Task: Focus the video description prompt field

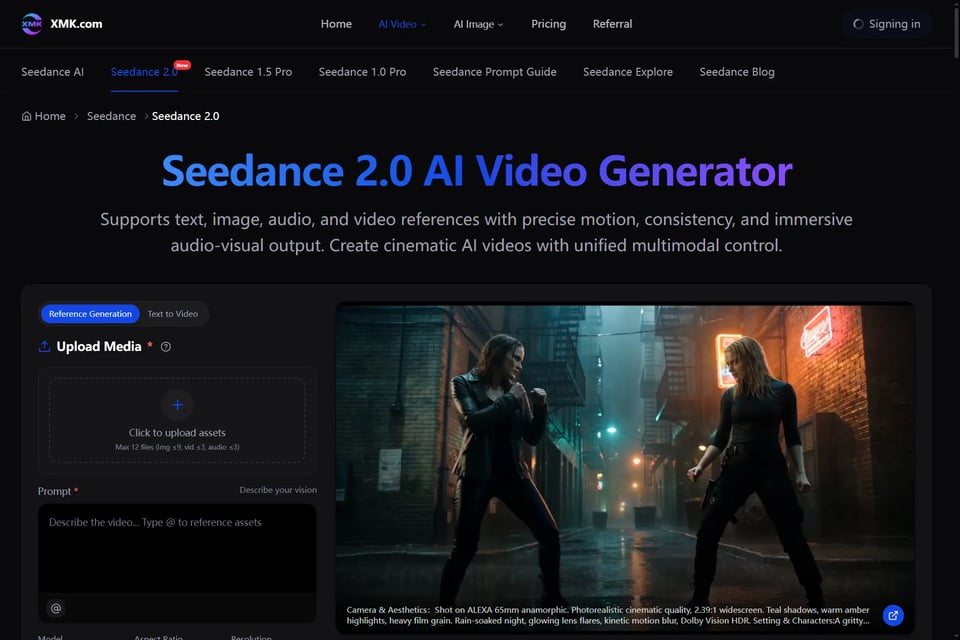Action: tap(177, 548)
